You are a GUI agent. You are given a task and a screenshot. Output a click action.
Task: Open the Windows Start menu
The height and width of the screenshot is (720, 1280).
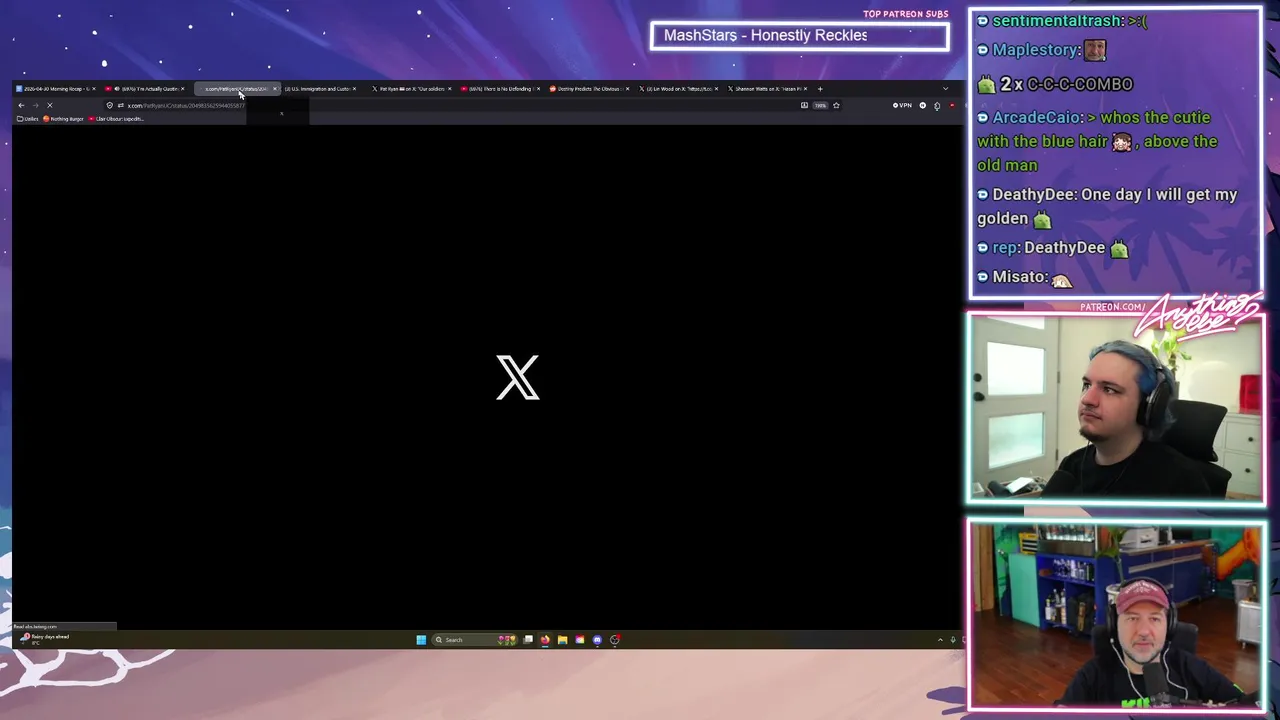point(421,640)
